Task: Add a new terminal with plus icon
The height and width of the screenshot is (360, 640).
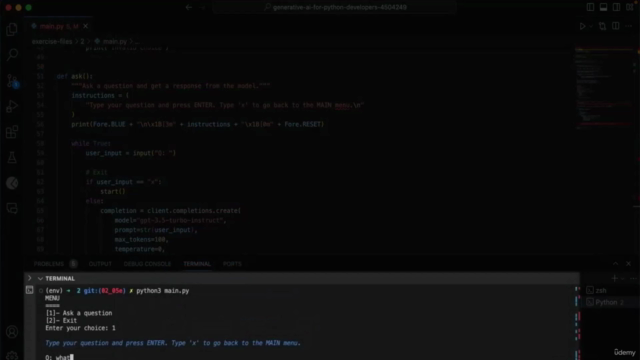Action: pyautogui.click(x=614, y=278)
